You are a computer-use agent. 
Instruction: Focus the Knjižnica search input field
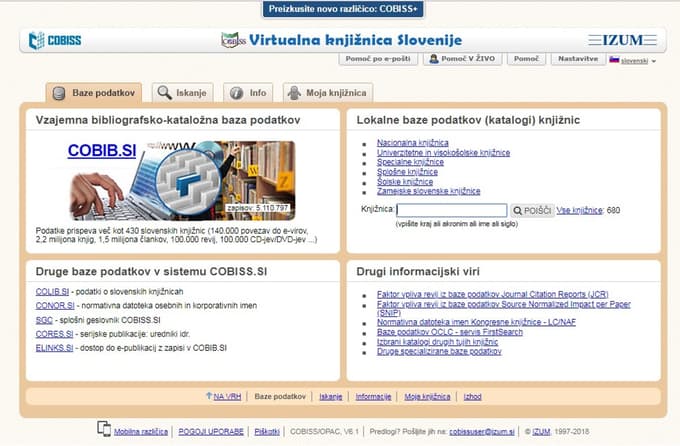pyautogui.click(x=452, y=211)
